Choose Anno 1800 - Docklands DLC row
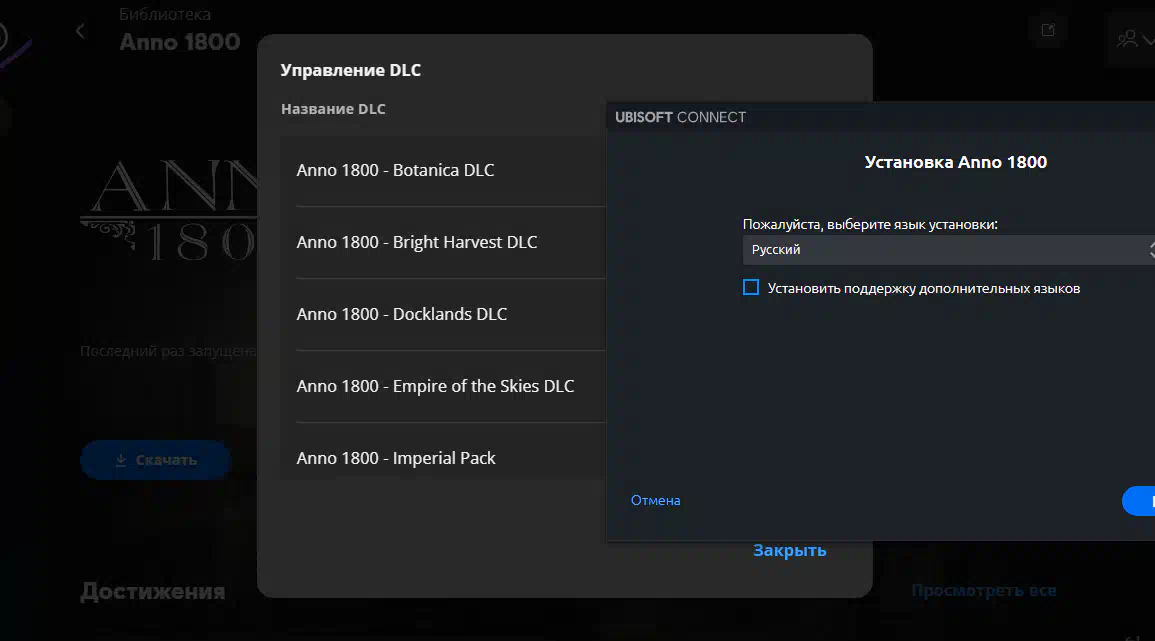 401,314
